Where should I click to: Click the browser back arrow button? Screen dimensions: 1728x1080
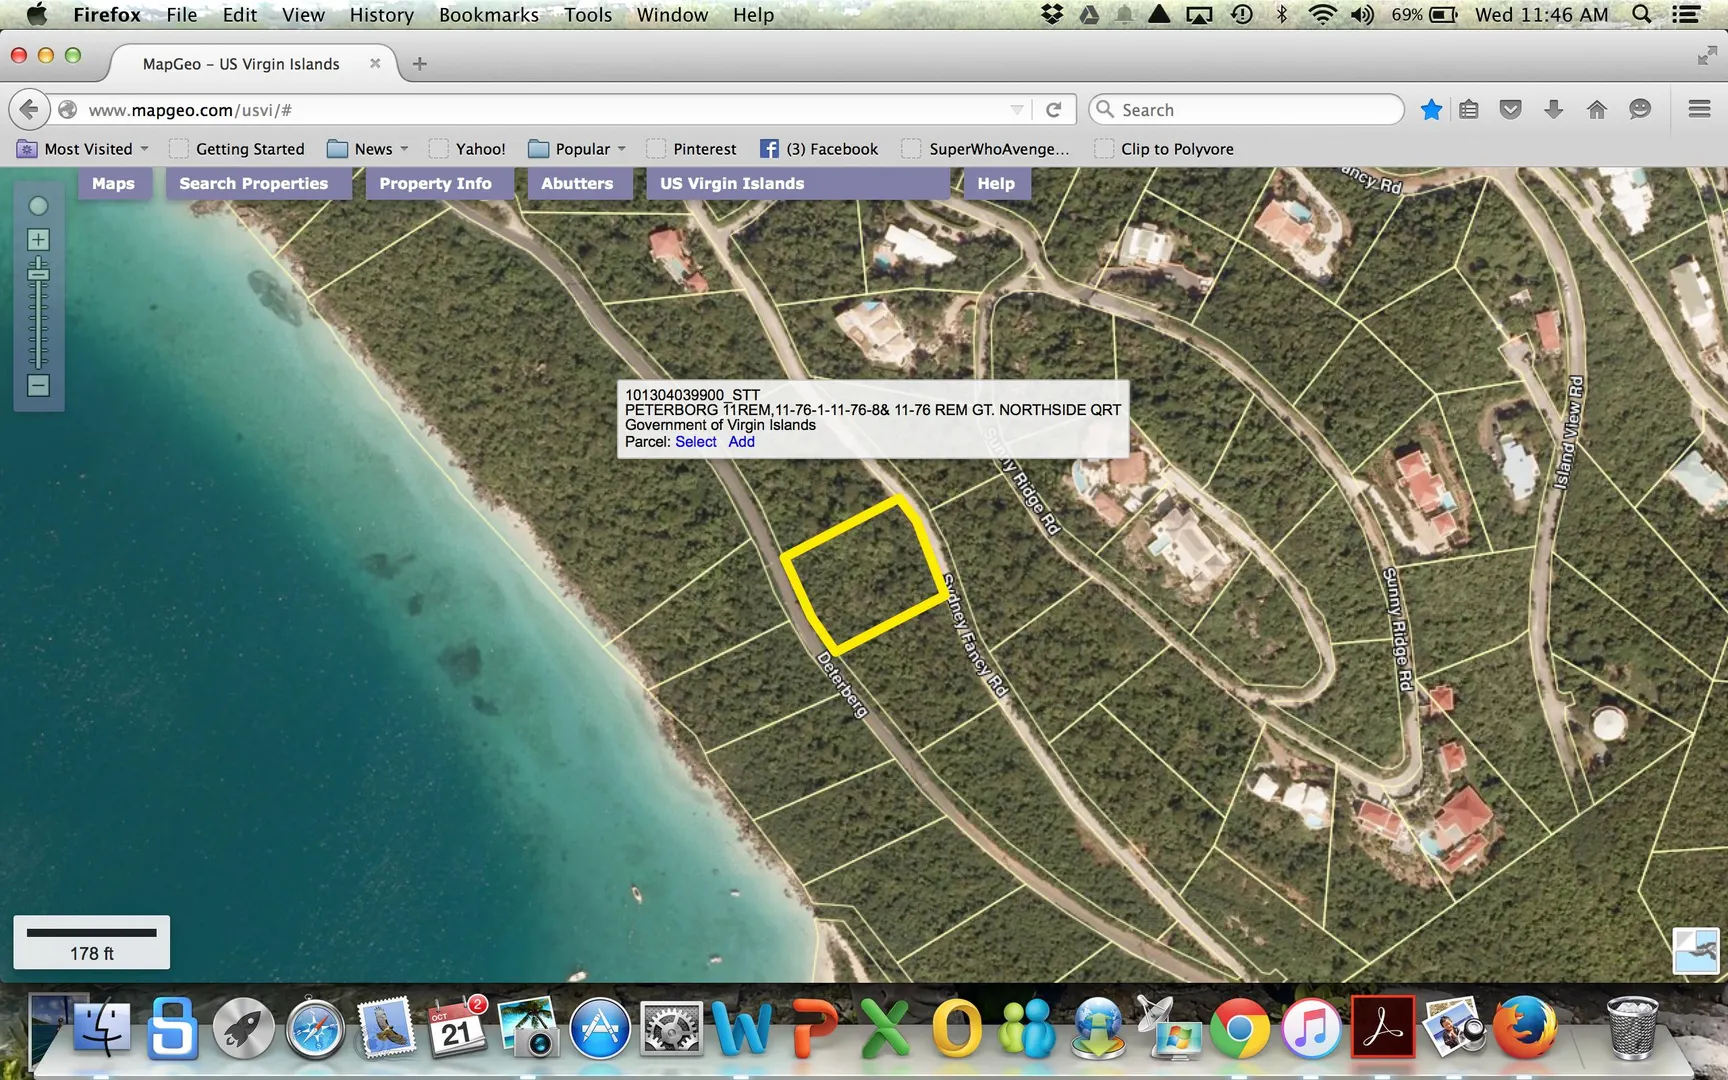[x=29, y=110]
